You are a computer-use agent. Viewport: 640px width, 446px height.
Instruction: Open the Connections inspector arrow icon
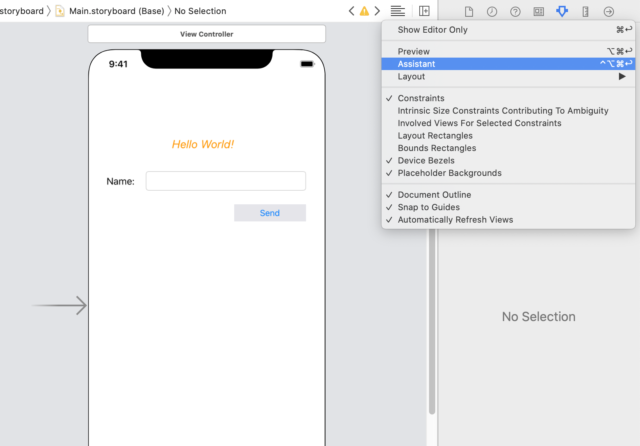[609, 11]
